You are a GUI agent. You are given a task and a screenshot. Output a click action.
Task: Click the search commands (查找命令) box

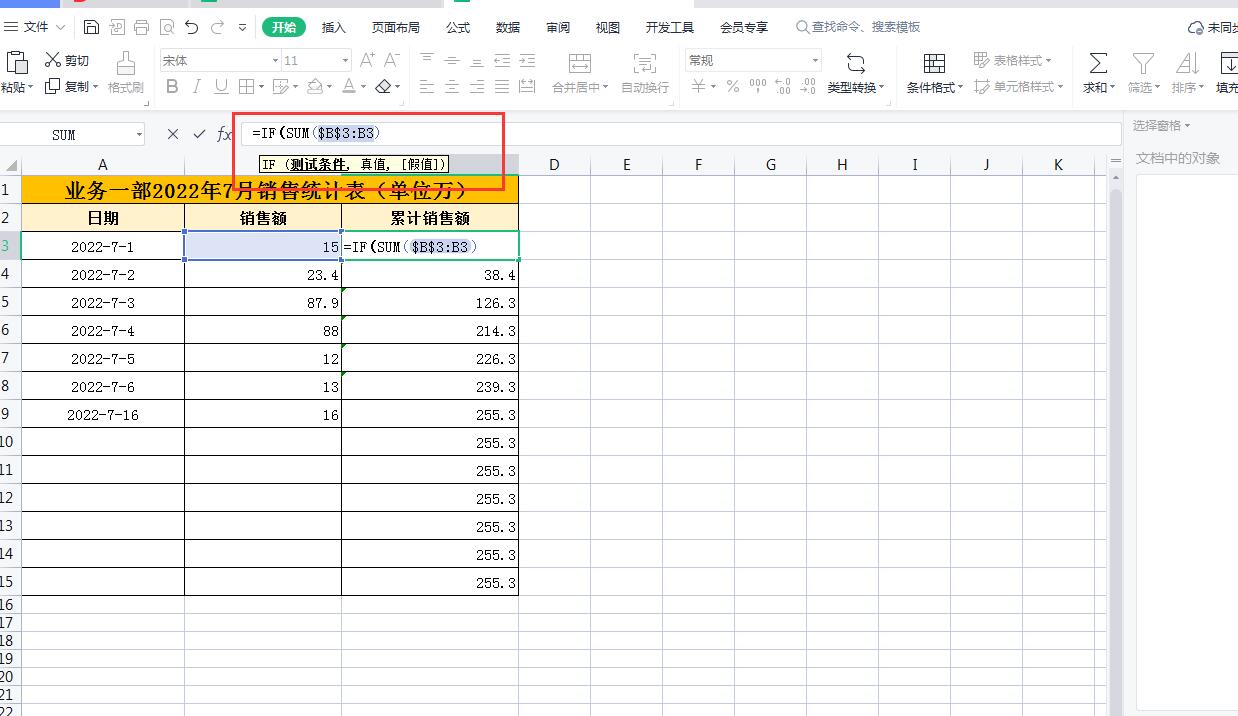point(858,27)
